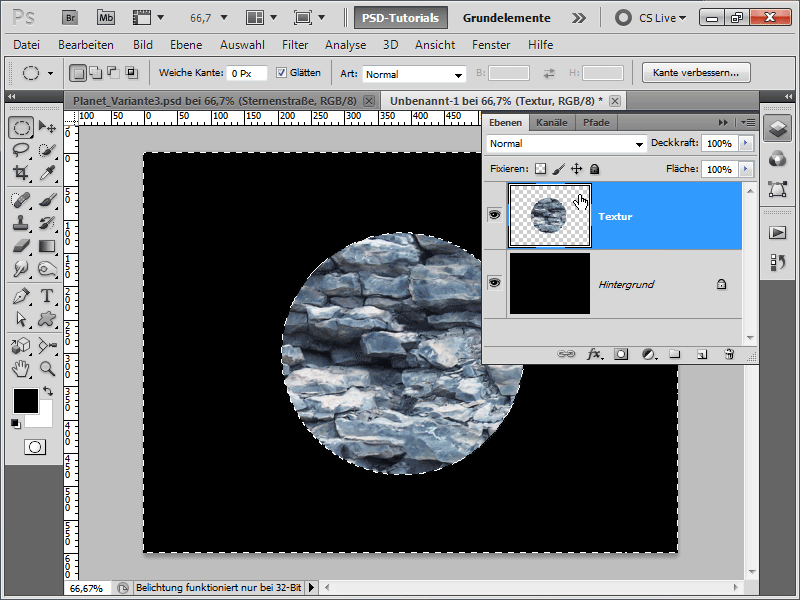
Task: Select the Zoom tool
Action: 47,368
